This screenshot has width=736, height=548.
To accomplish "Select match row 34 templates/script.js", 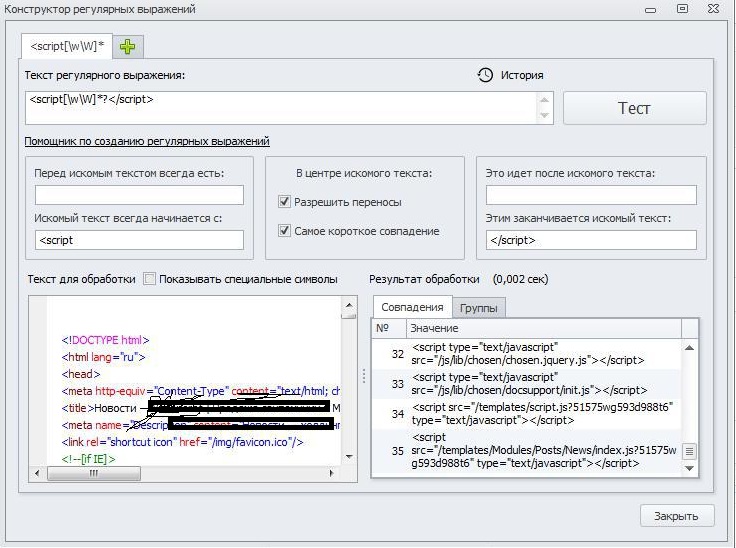I will coord(526,414).
